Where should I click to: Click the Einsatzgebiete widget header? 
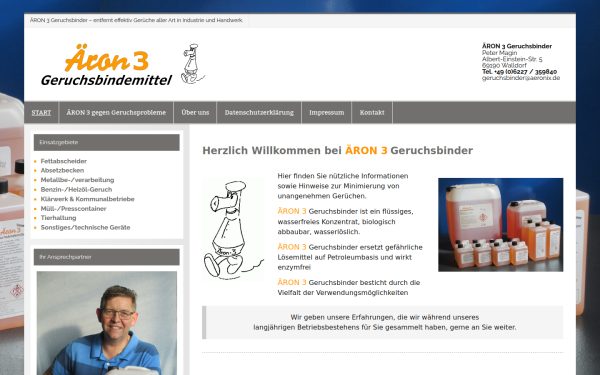click(106, 142)
